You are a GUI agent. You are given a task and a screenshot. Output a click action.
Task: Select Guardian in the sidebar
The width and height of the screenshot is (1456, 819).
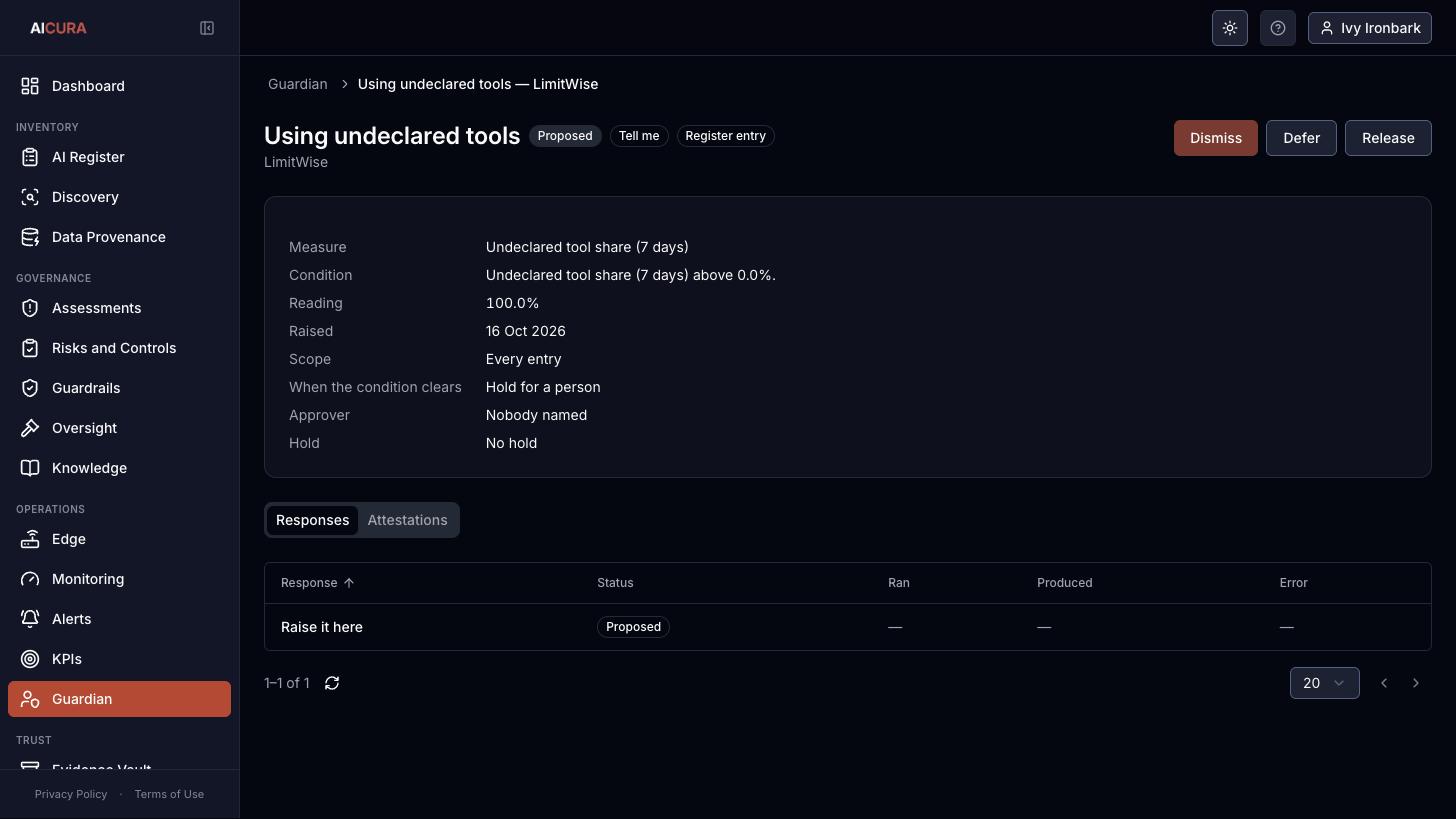119,699
